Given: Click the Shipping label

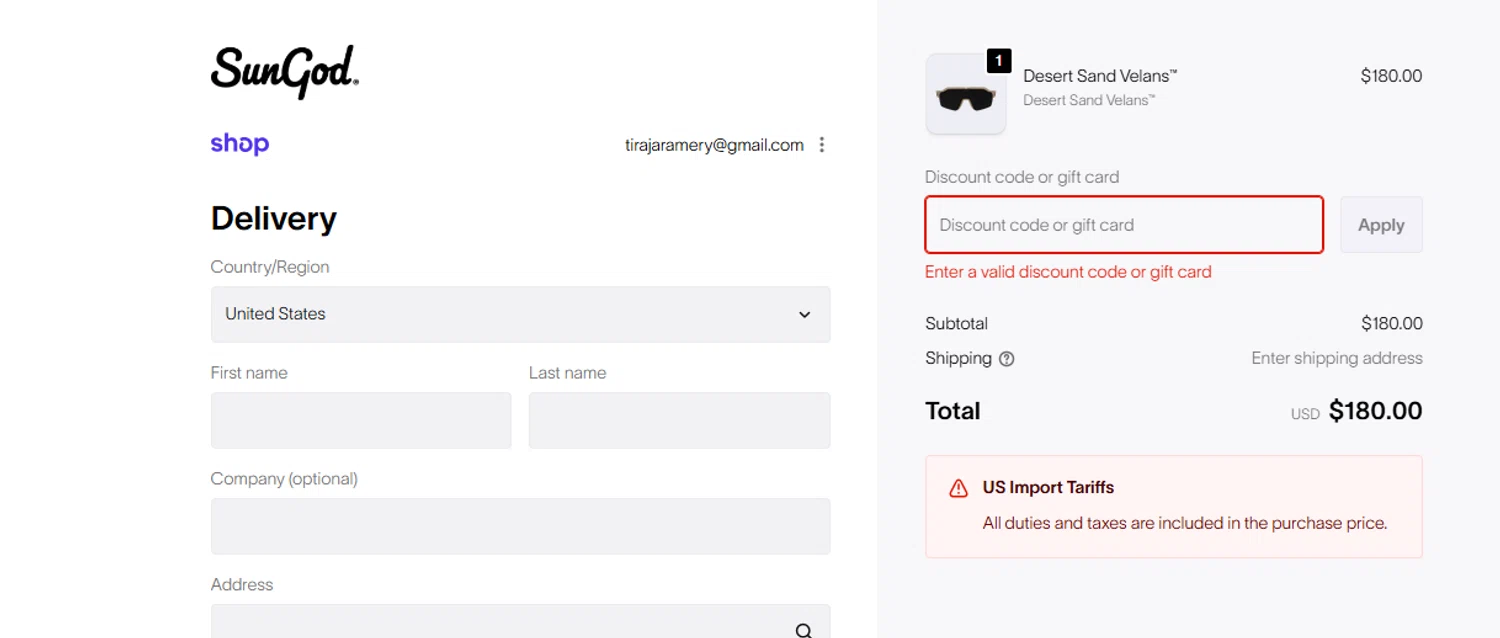Looking at the screenshot, I should [x=958, y=358].
